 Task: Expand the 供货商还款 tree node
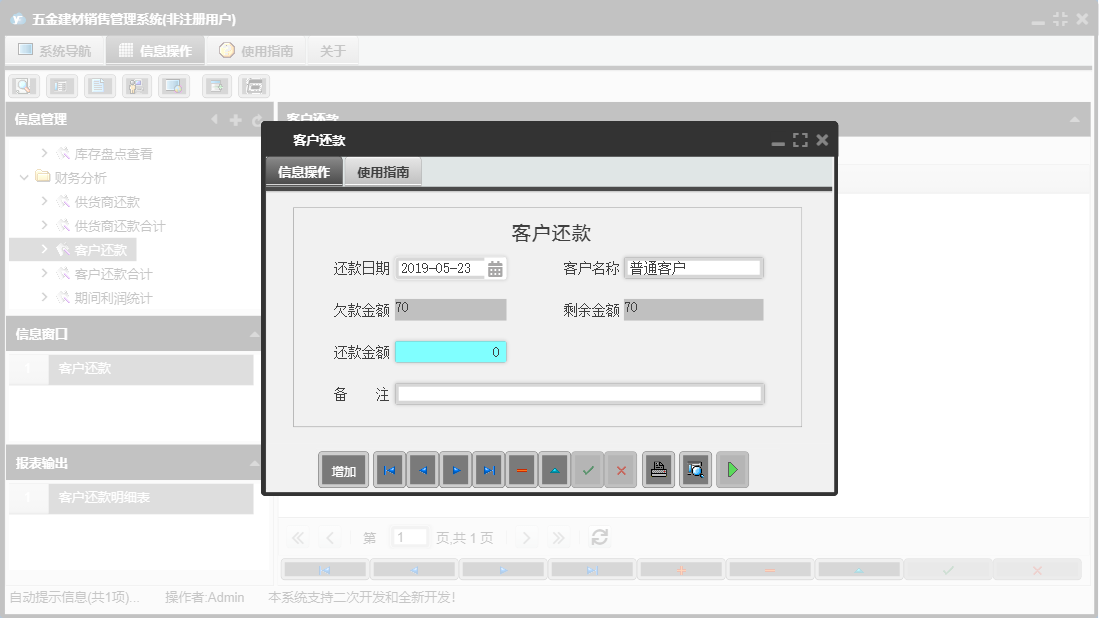[44, 199]
